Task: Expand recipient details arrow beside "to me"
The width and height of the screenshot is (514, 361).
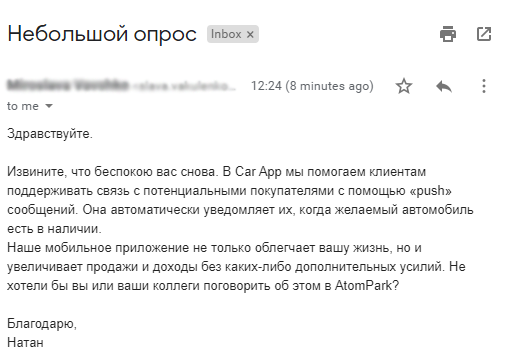Action: [x=49, y=106]
